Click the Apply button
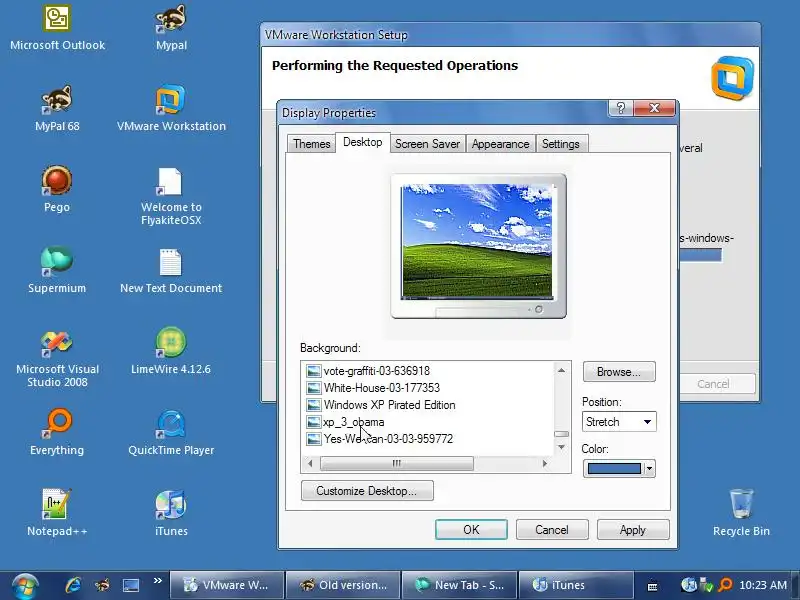This screenshot has height=600, width=800. 633,530
